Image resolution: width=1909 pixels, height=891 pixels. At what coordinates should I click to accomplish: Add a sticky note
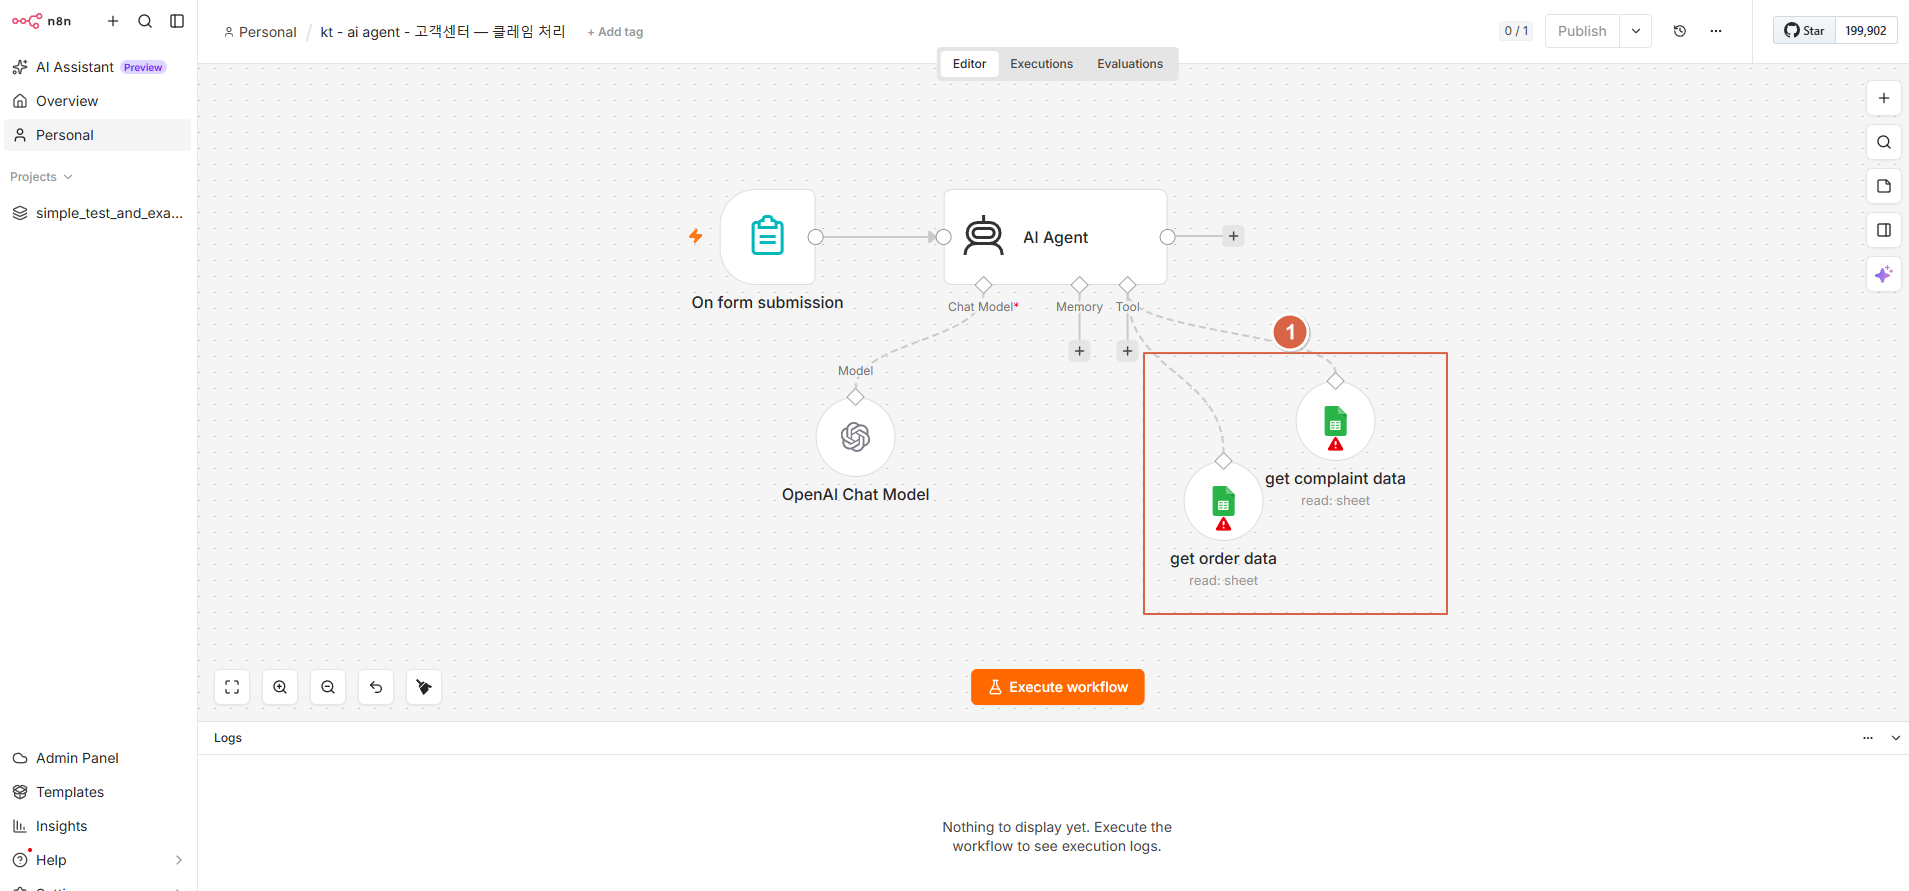(1884, 186)
